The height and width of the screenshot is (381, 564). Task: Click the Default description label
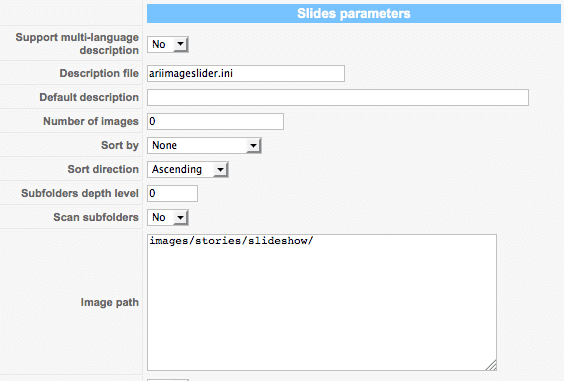(x=89, y=97)
